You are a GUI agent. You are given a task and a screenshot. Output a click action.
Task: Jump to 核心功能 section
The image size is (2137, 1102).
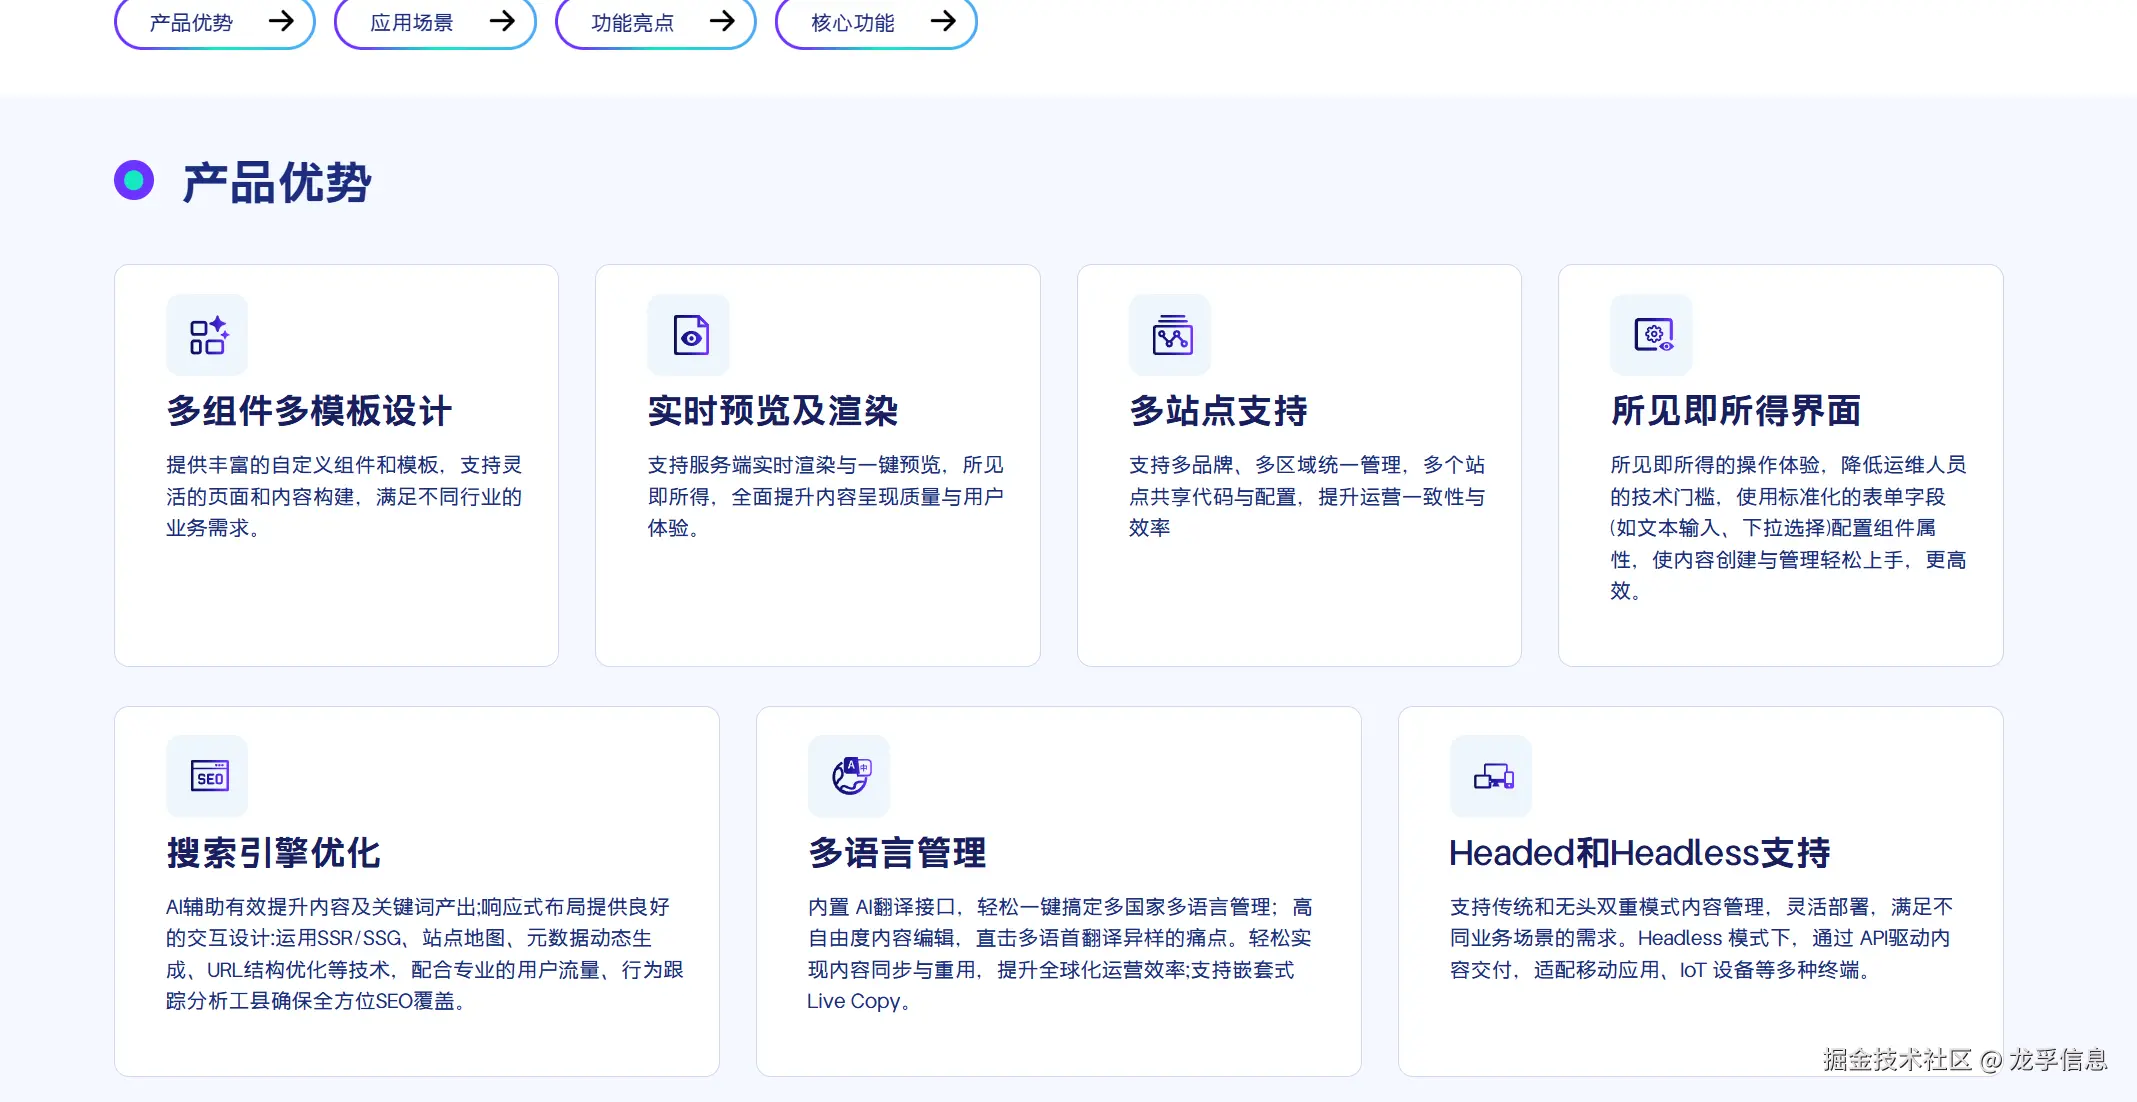pyautogui.click(x=875, y=22)
